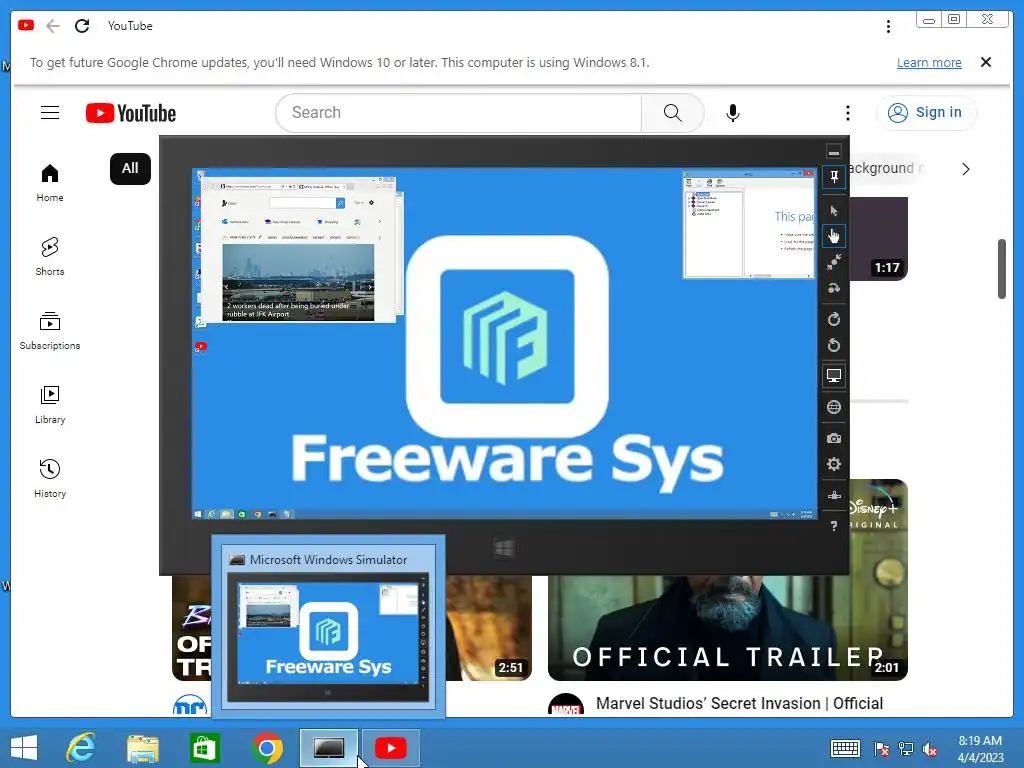
Task: Select basic touch mode hand icon
Action: click(x=834, y=236)
